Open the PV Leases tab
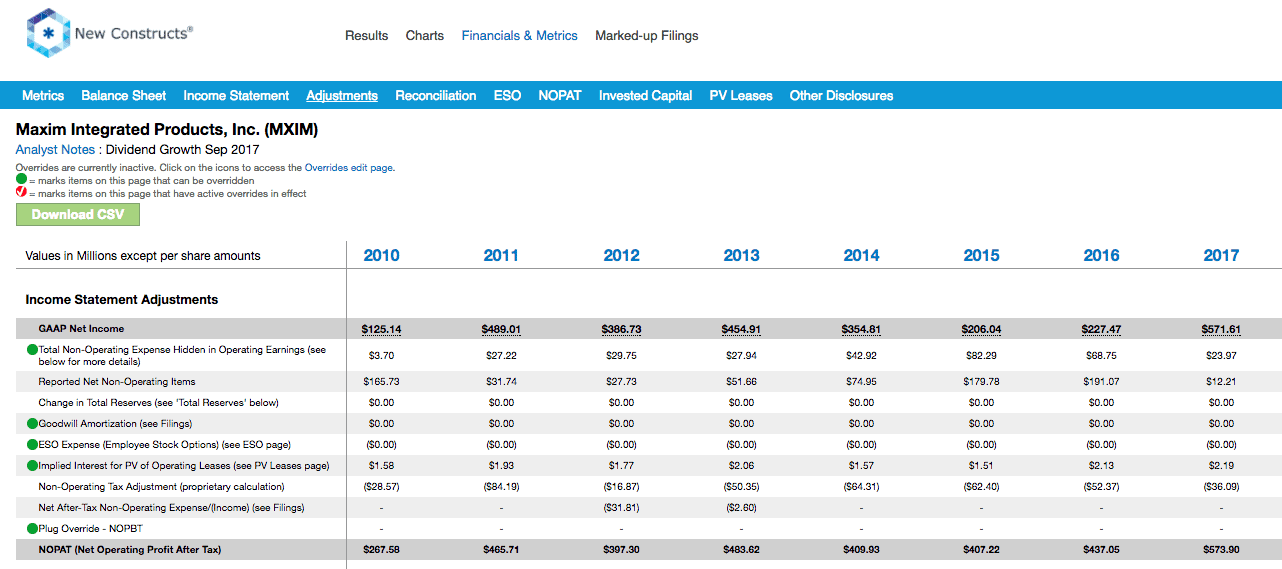The height and width of the screenshot is (569, 1282). tap(741, 96)
